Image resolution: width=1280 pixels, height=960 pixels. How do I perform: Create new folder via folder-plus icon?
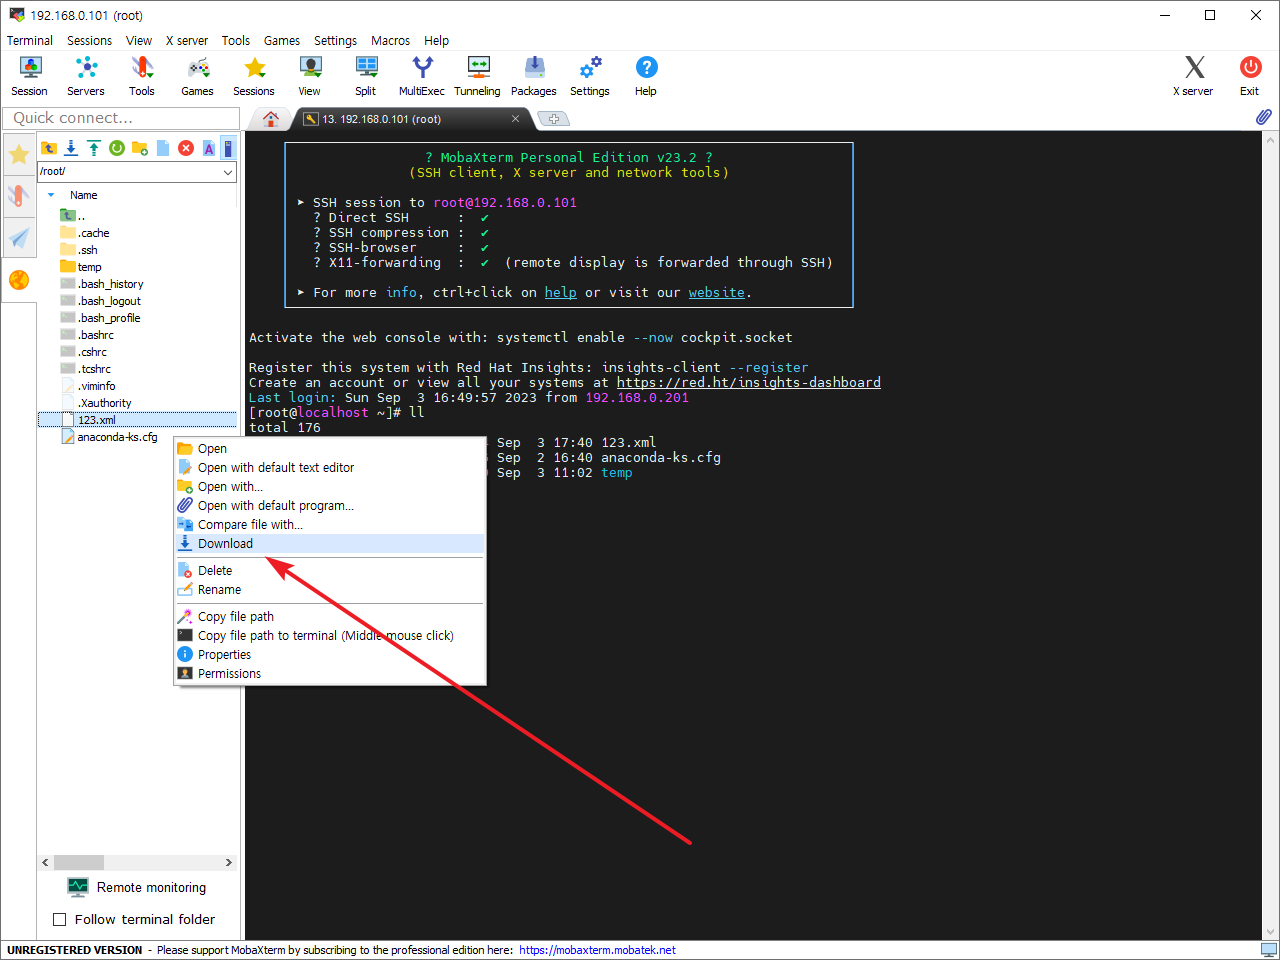(140, 148)
